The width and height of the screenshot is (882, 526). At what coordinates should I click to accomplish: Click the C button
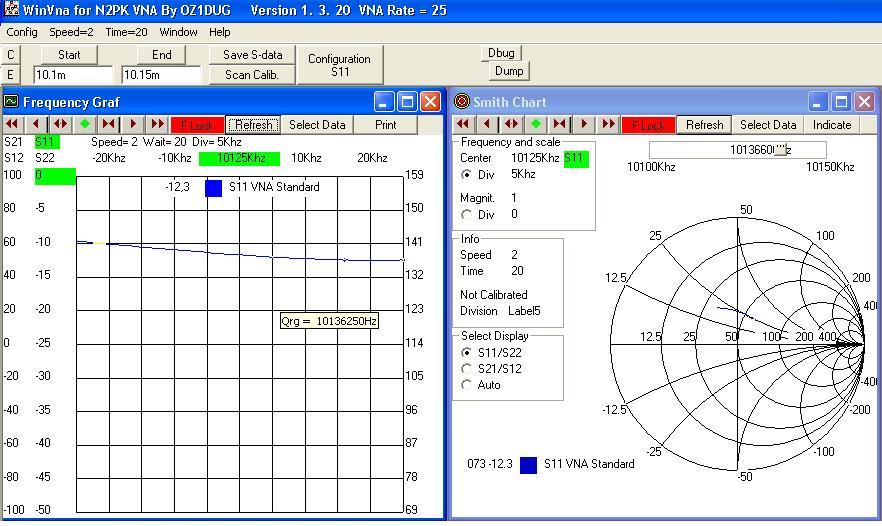click(11, 55)
